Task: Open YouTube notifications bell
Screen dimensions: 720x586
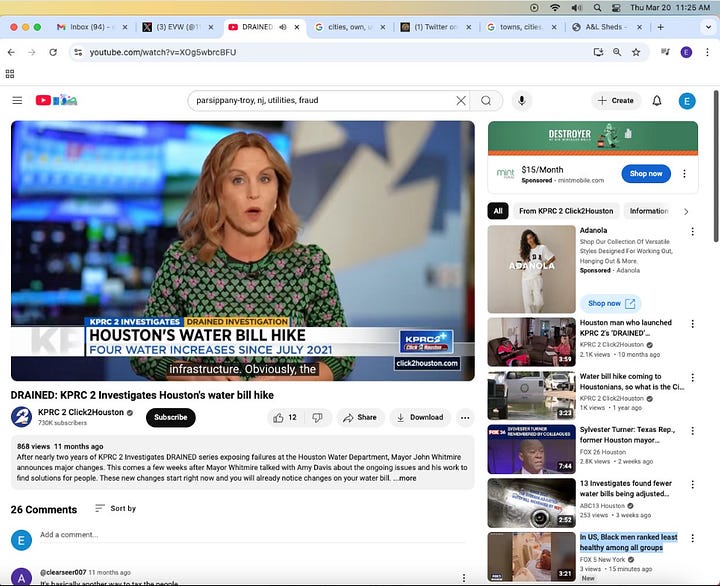Action: pyautogui.click(x=657, y=101)
